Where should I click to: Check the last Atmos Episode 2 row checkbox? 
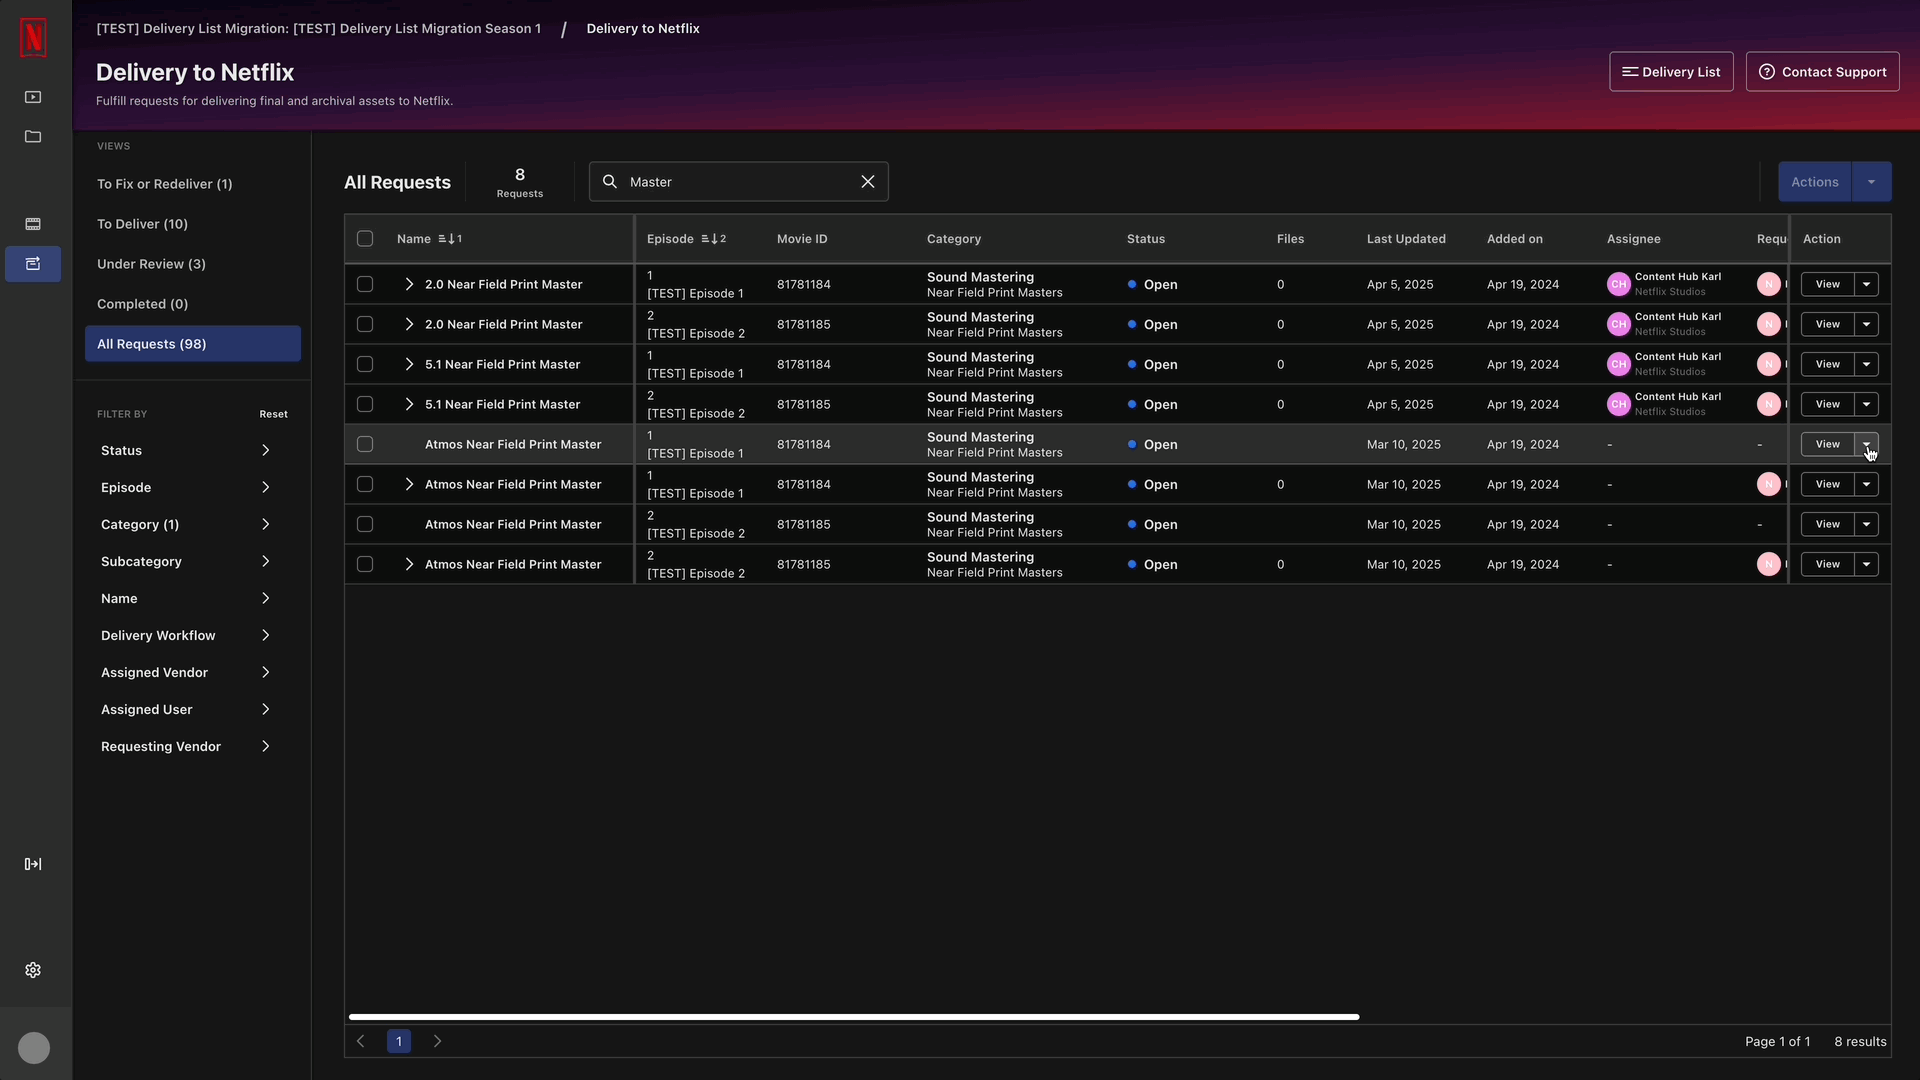click(x=365, y=564)
